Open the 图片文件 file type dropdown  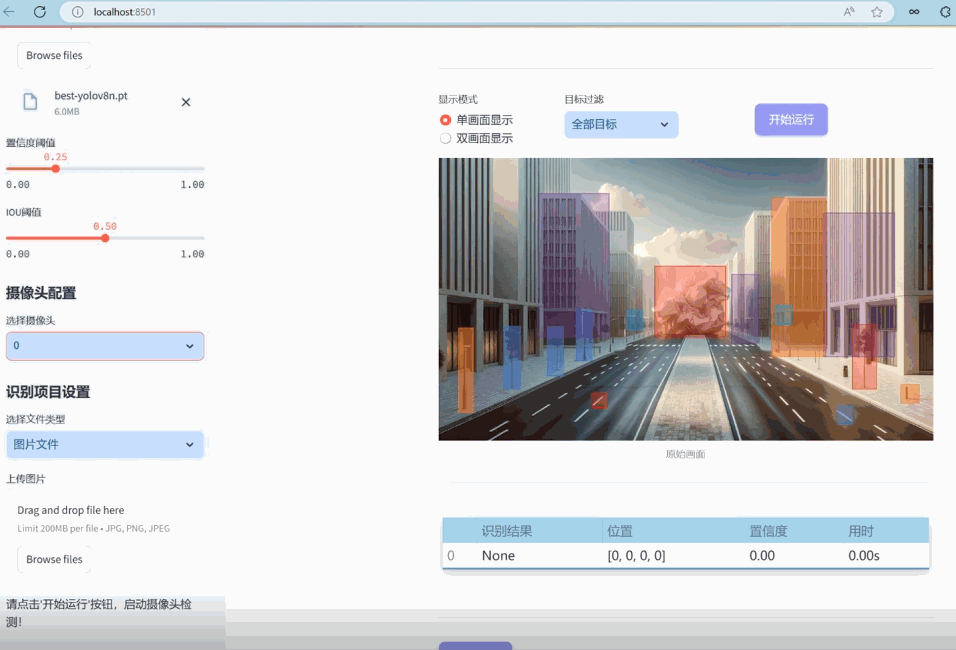coord(105,445)
